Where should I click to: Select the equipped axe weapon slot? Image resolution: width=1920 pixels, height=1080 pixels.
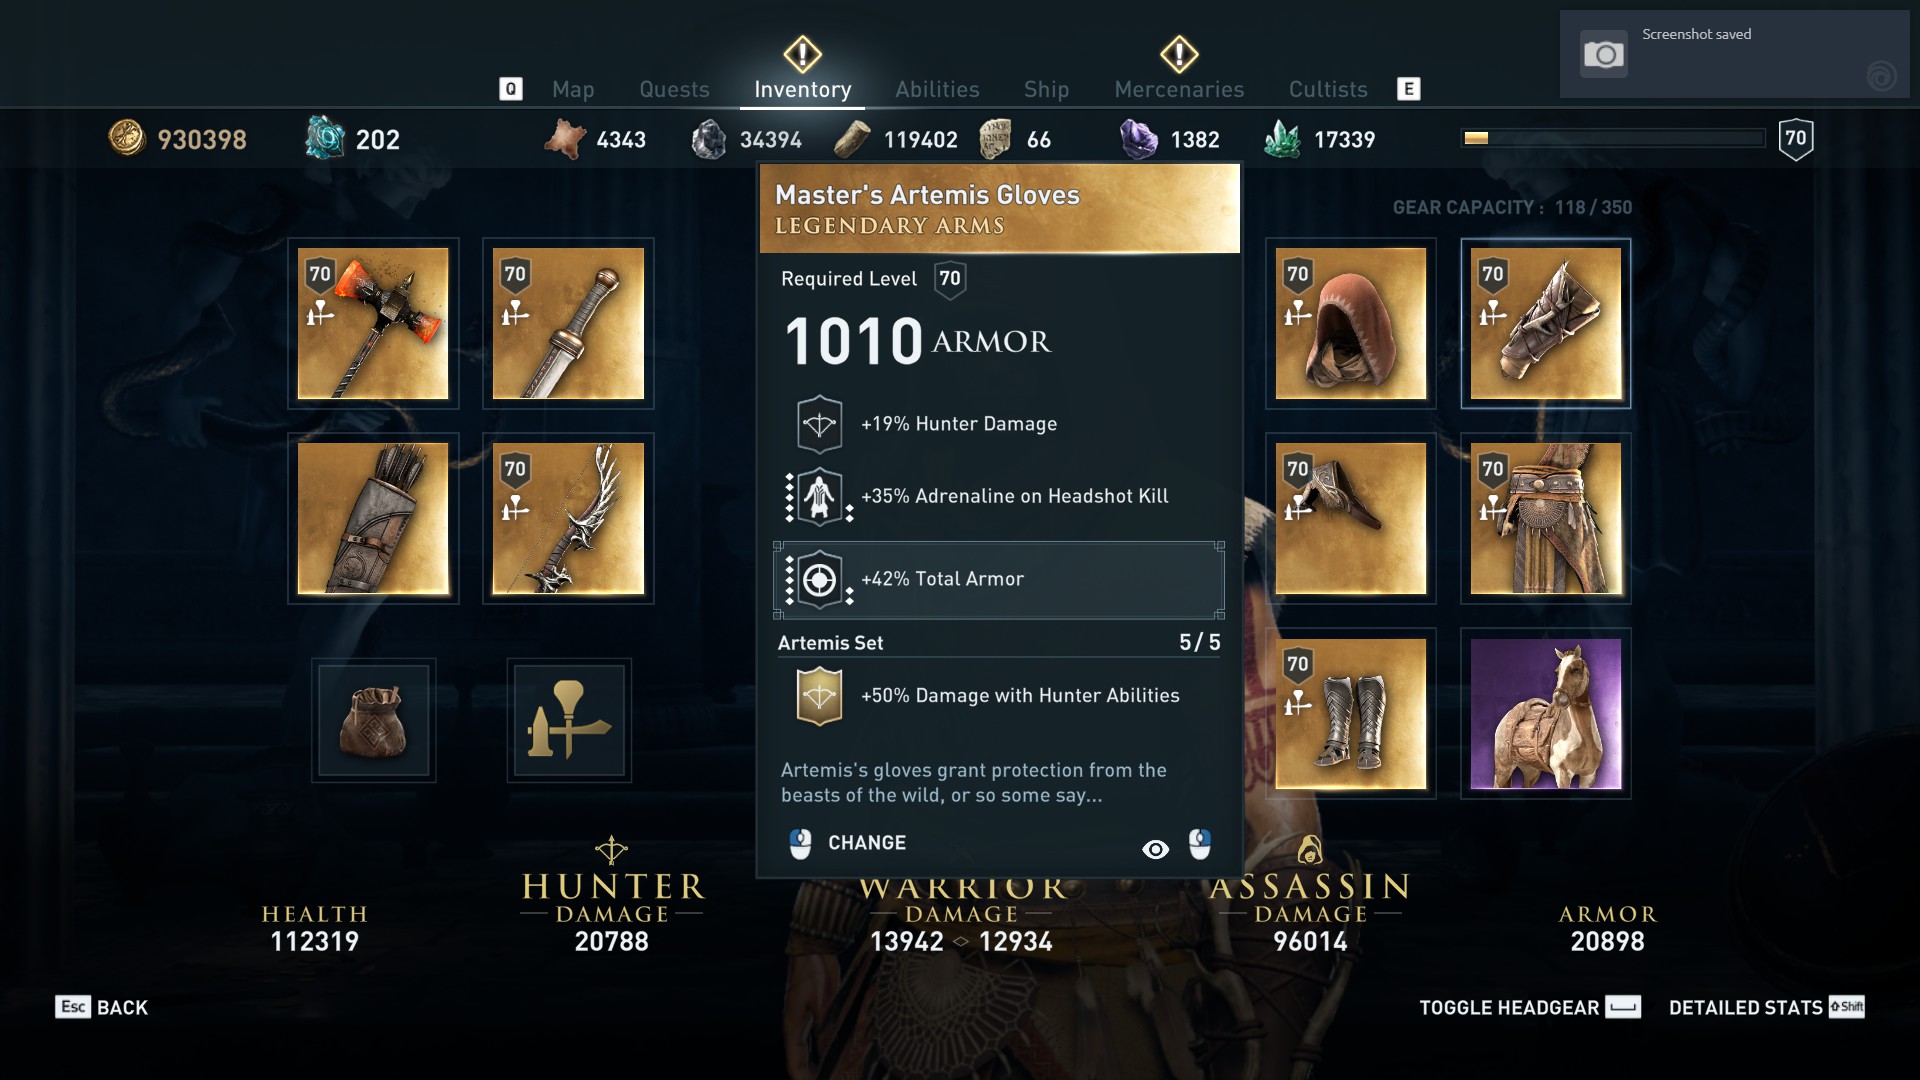(373, 323)
